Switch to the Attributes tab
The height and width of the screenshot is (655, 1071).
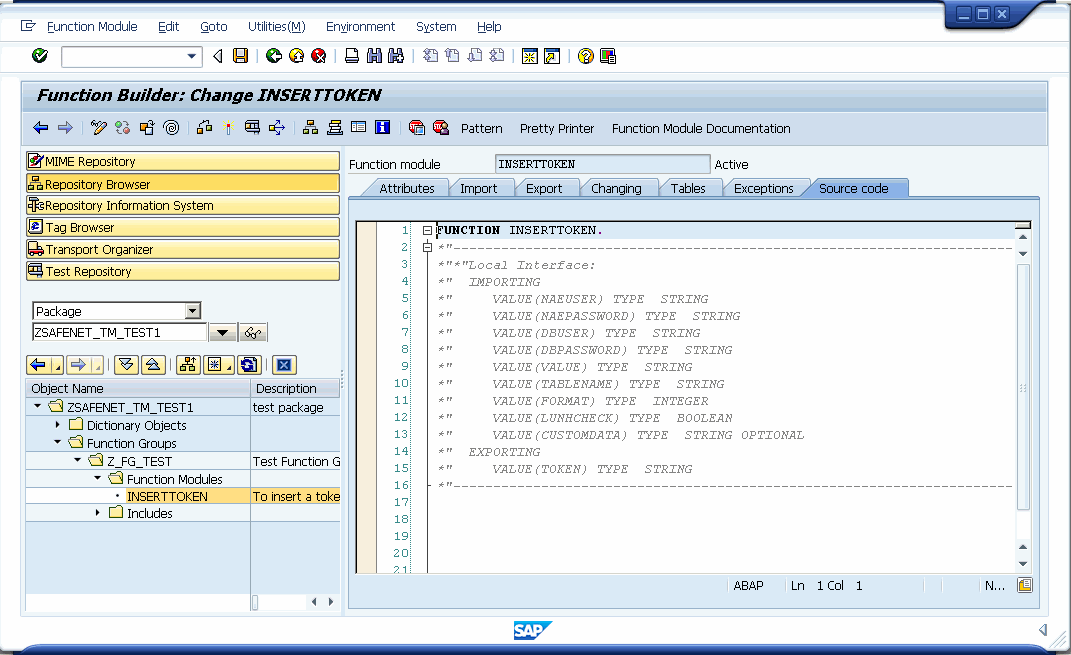click(x=406, y=189)
